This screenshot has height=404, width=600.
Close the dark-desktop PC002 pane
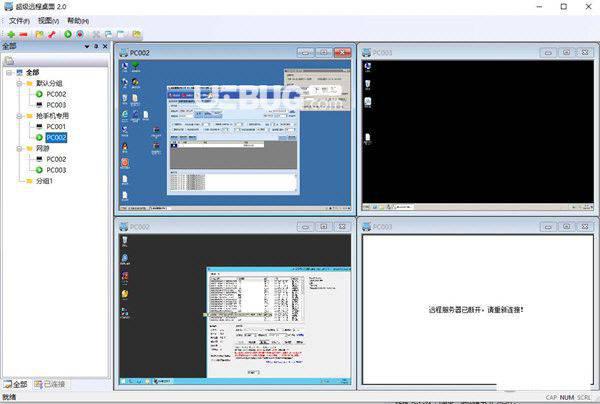coord(342,227)
